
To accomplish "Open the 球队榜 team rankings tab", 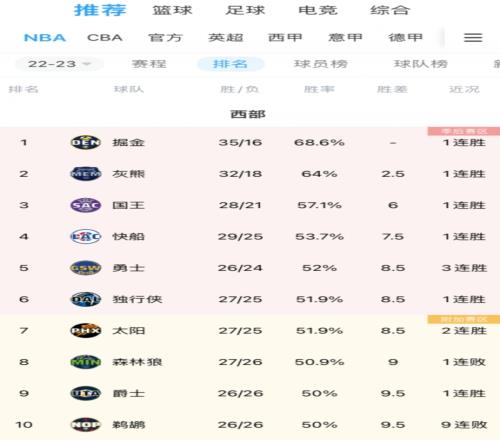I will [x=421, y=64].
